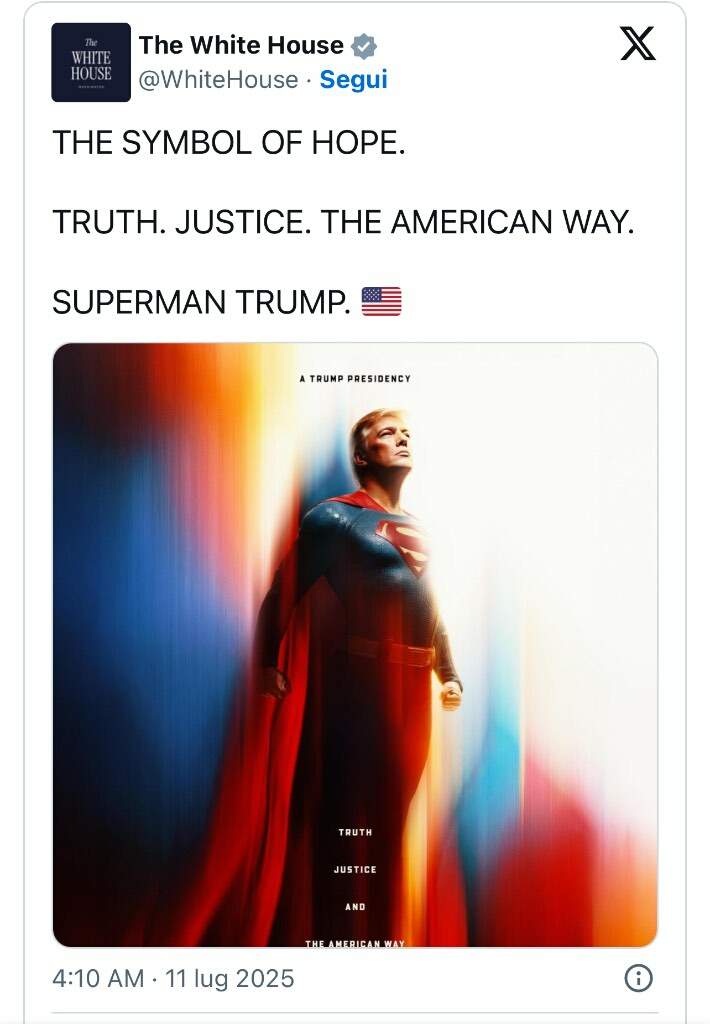Click the American flag emoji
The width and height of the screenshot is (710, 1024).
click(x=381, y=302)
